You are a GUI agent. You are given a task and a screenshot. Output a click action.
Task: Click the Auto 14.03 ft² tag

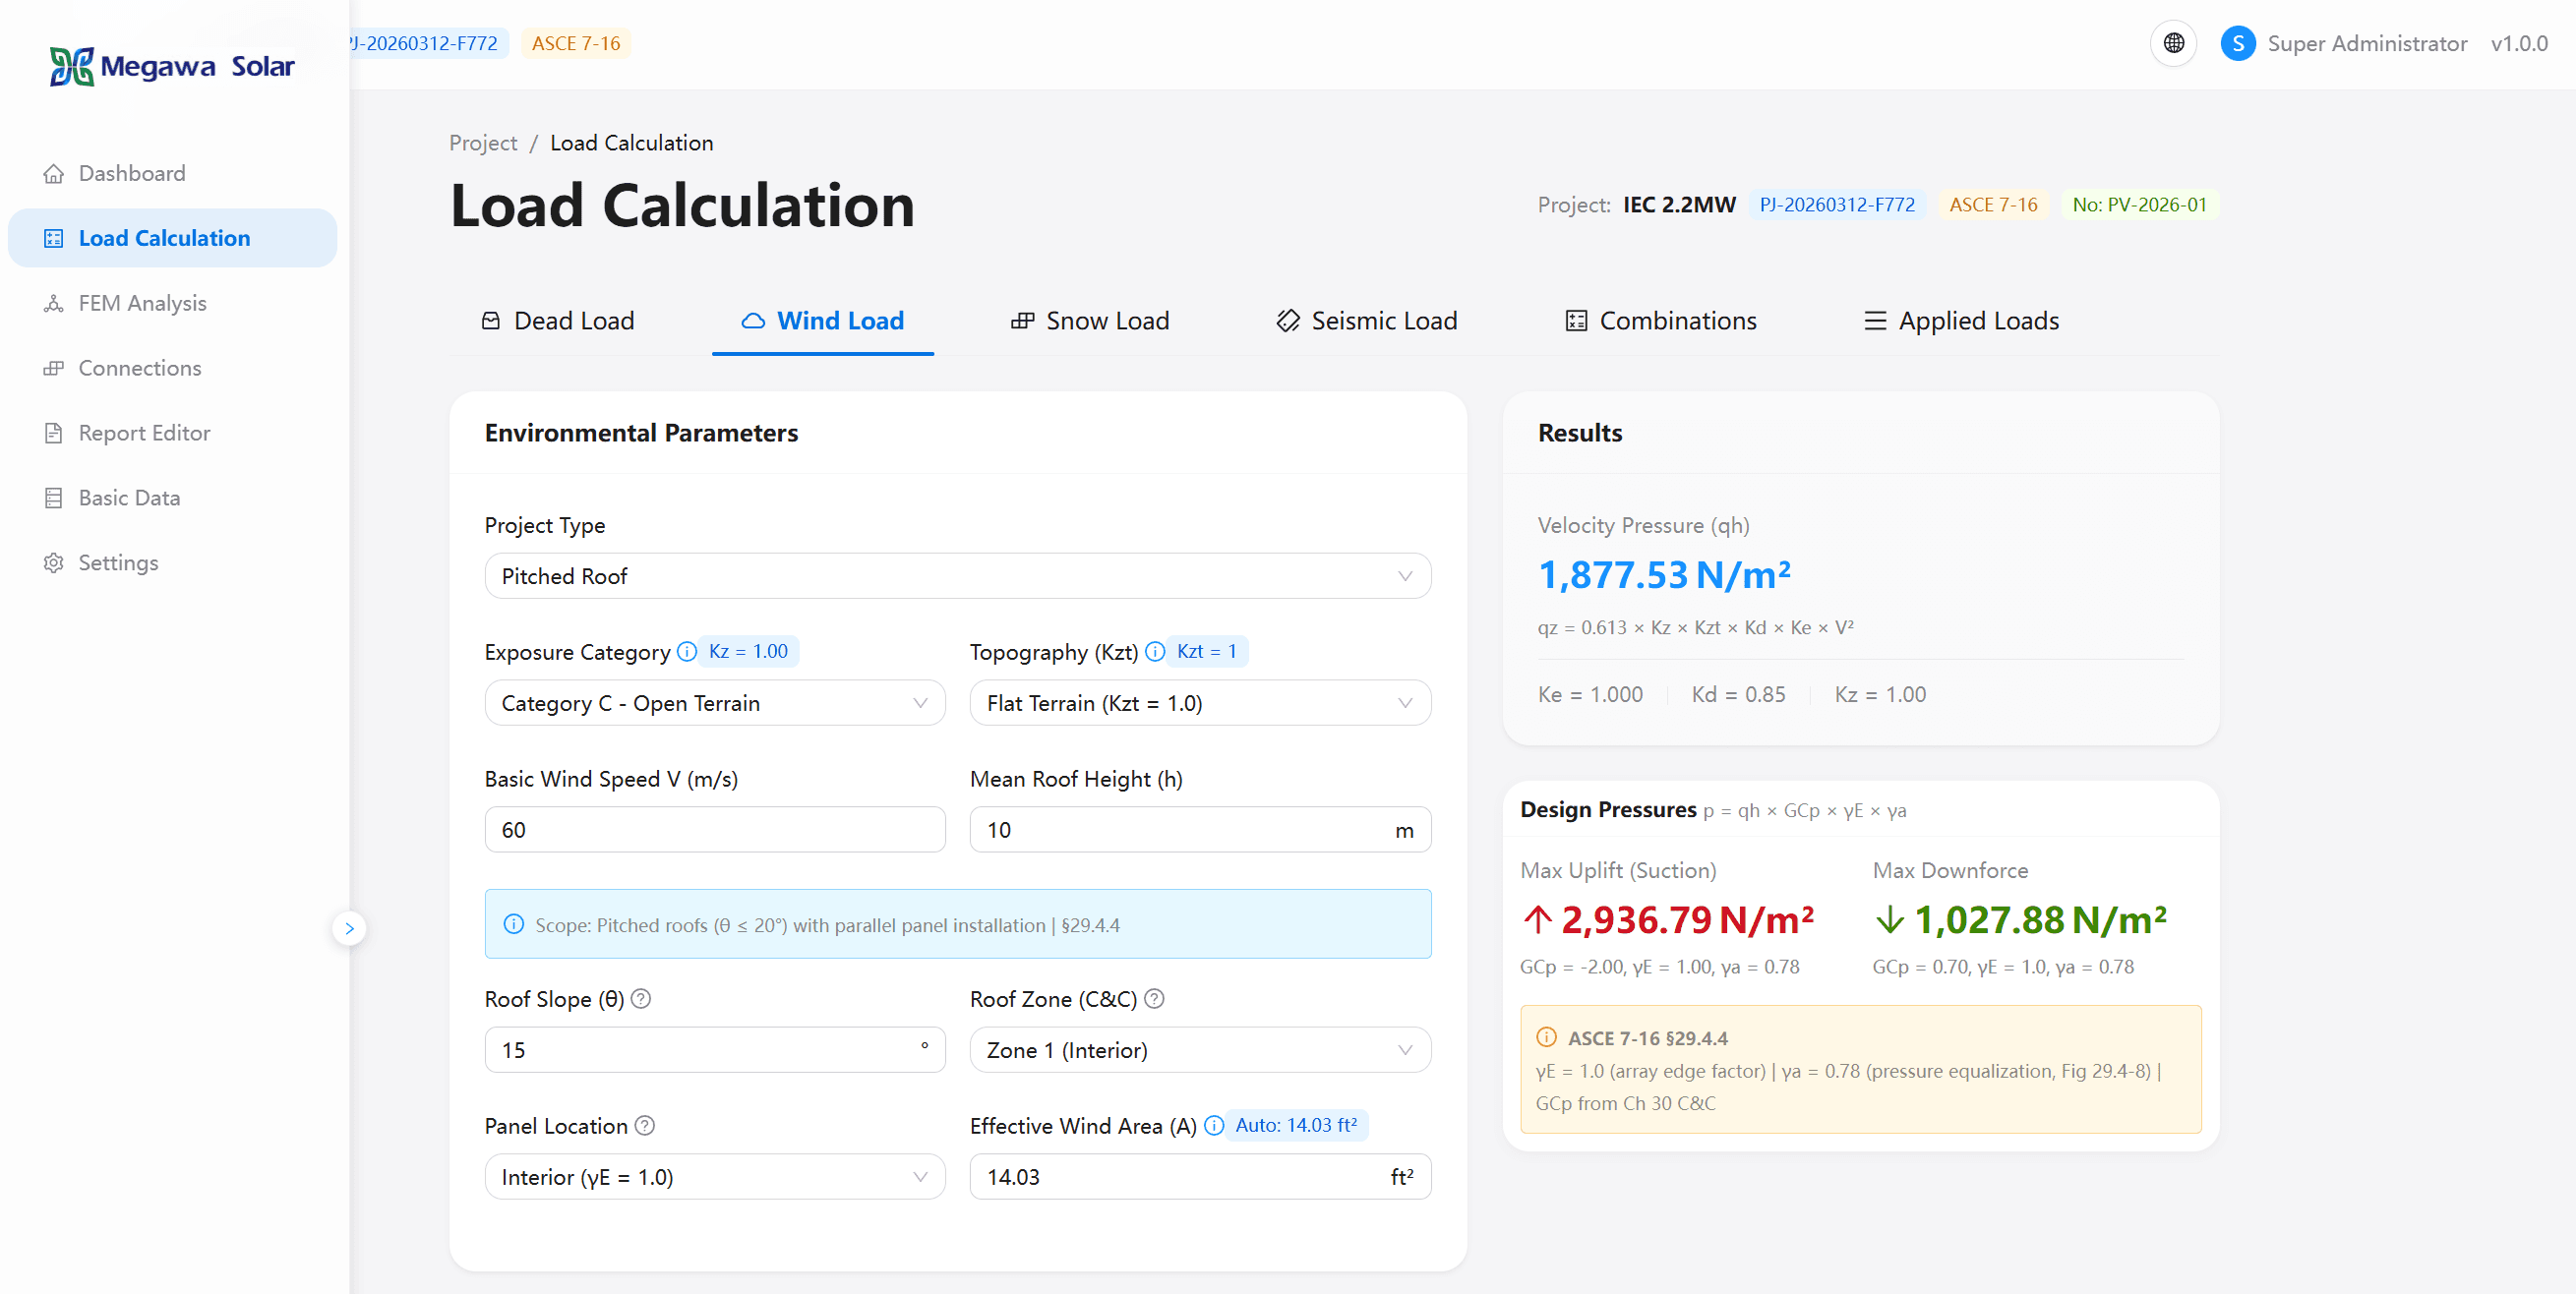tap(1296, 1125)
